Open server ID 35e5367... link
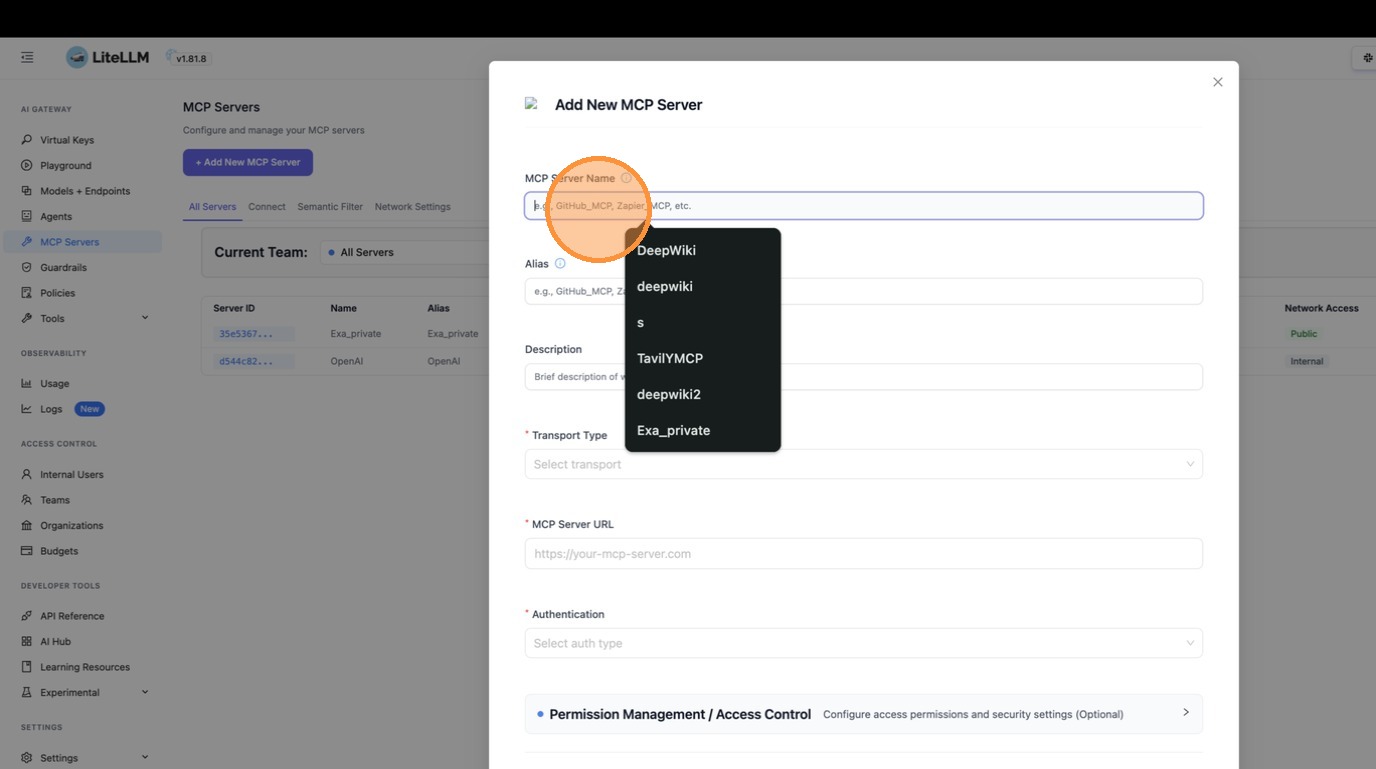The width and height of the screenshot is (1376, 769). [x=246, y=334]
